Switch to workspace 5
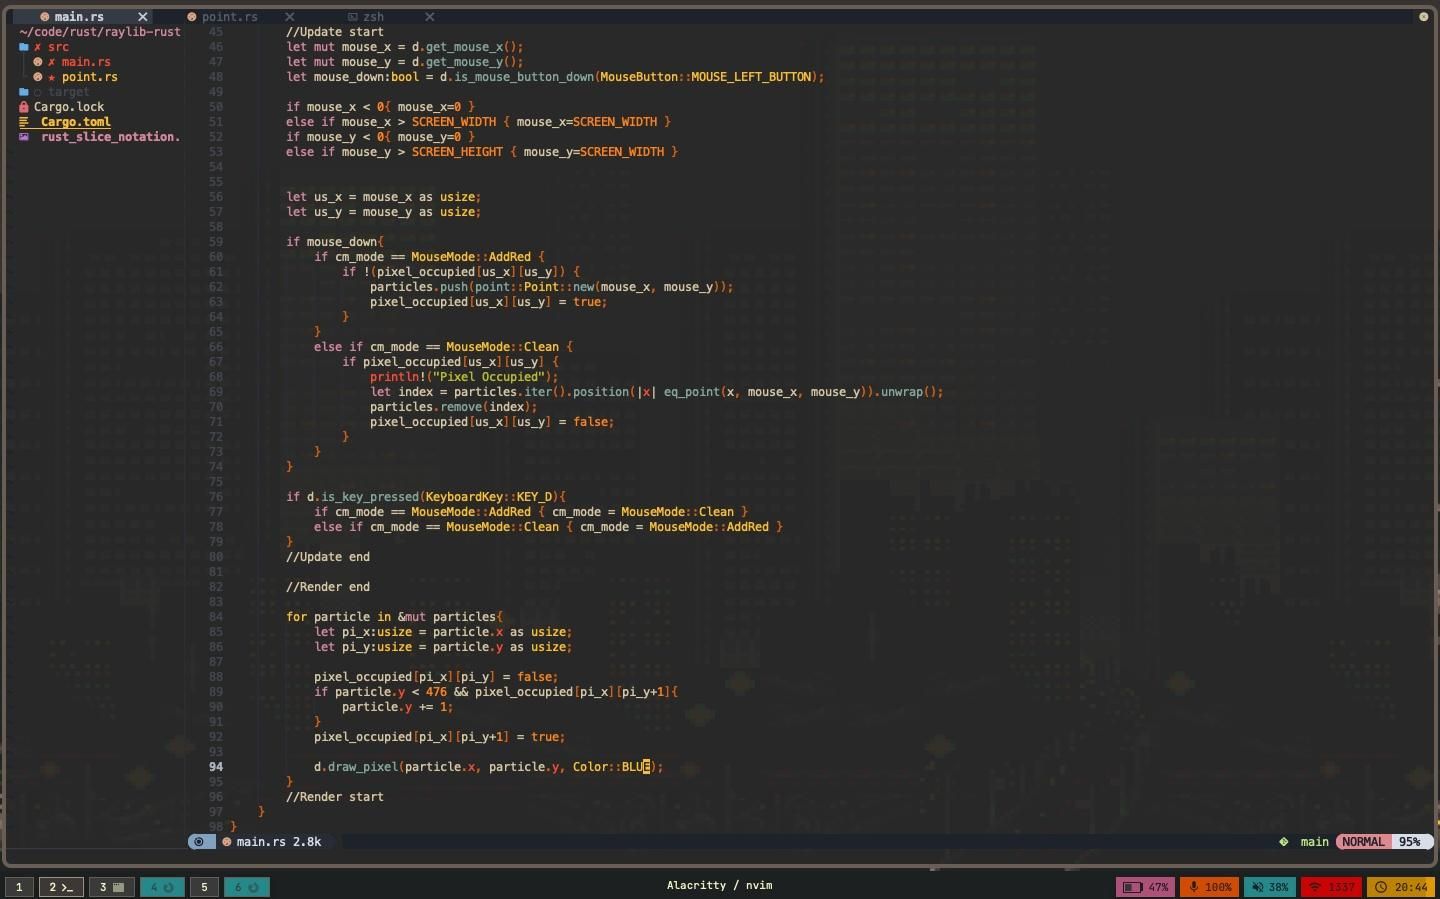1440x899 pixels. [x=204, y=887]
